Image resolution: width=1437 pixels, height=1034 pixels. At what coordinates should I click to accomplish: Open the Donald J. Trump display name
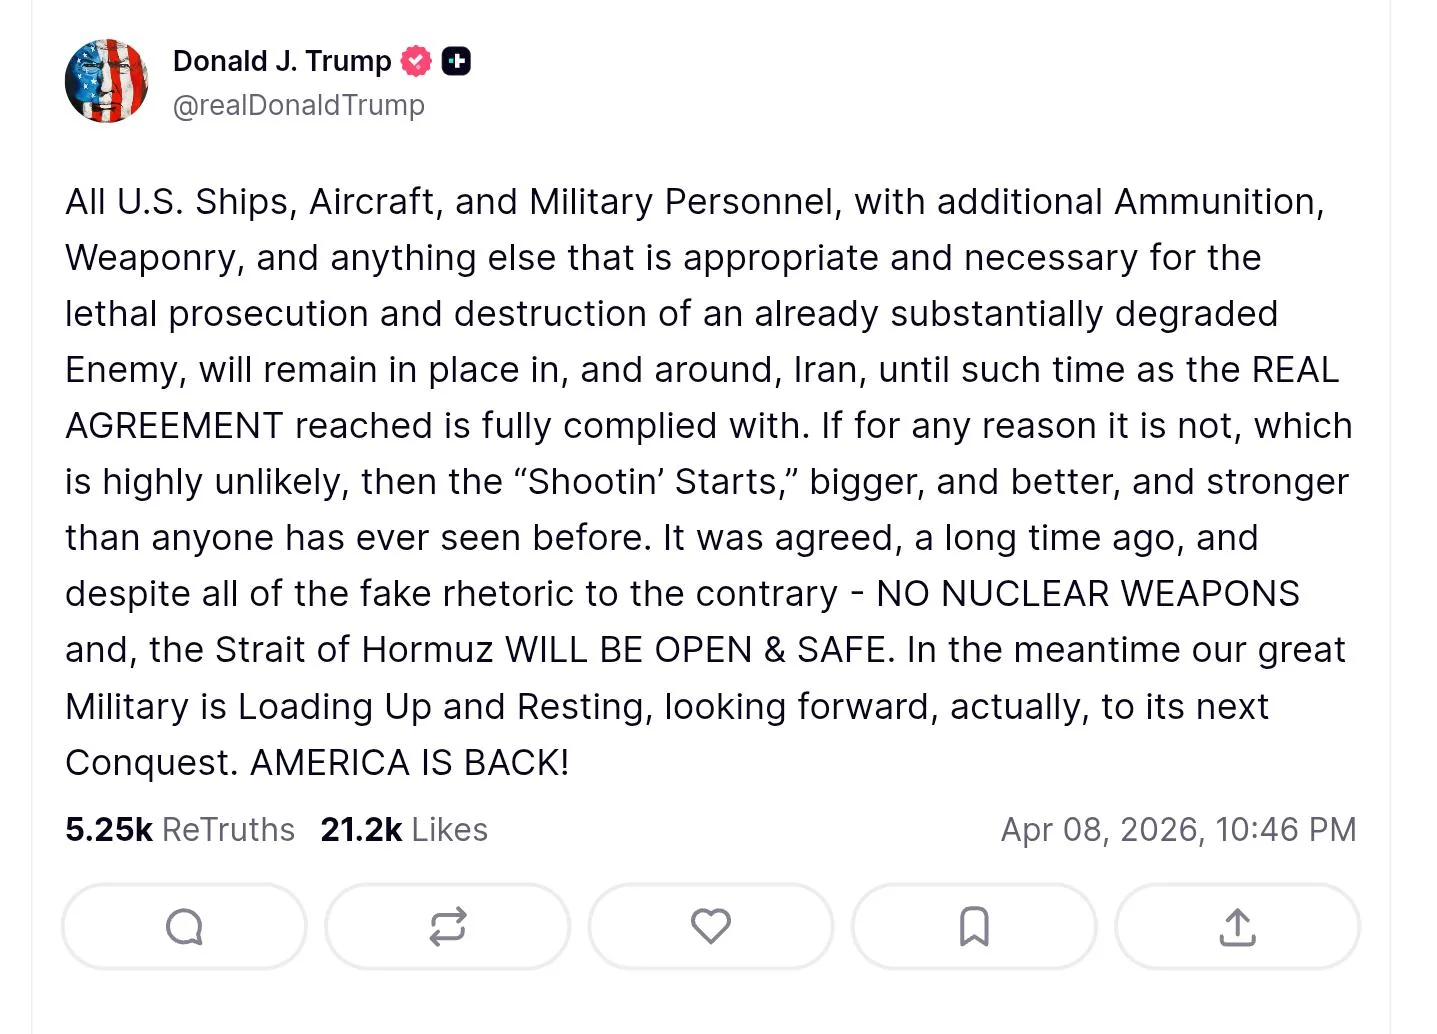click(282, 61)
